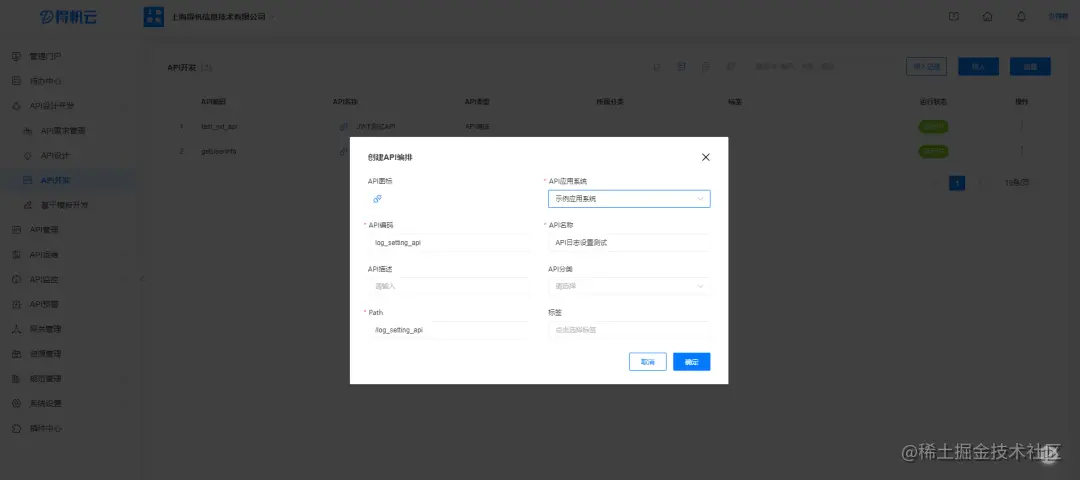1080x480 pixels.
Task: Click the 标签 tag selection field
Action: (629, 330)
